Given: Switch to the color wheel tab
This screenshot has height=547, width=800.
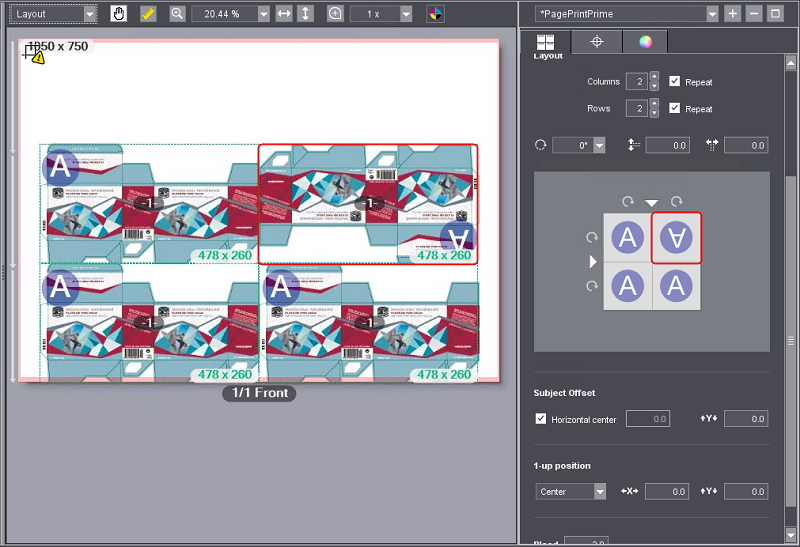Looking at the screenshot, I should (645, 42).
